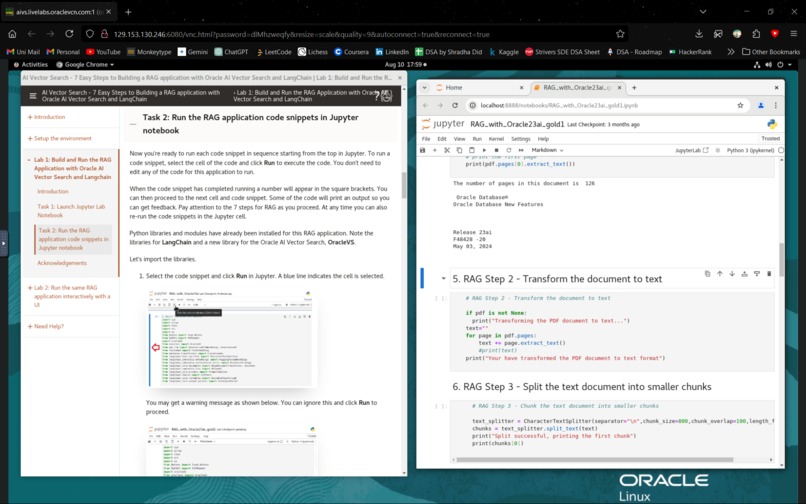Open the Google Chrome app menu in top bar
This screenshot has height=504, width=806.
(x=85, y=65)
